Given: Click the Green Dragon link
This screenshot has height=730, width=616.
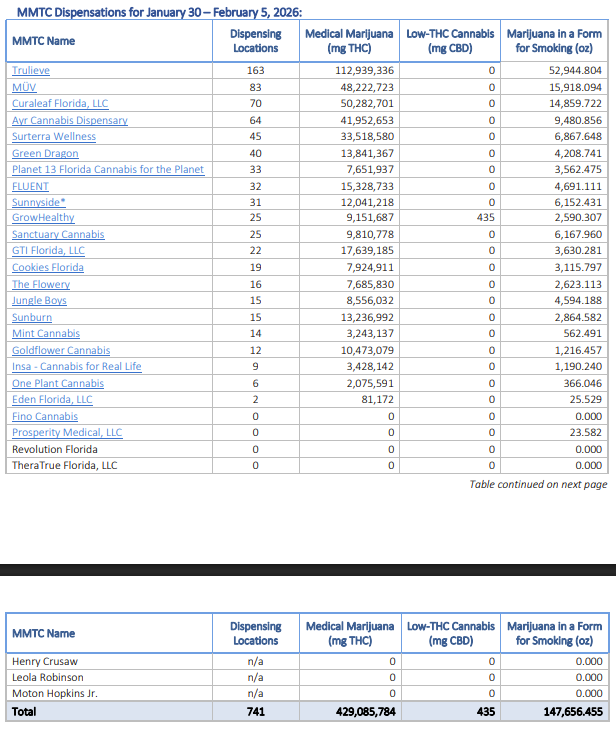Looking at the screenshot, I should [x=45, y=153].
